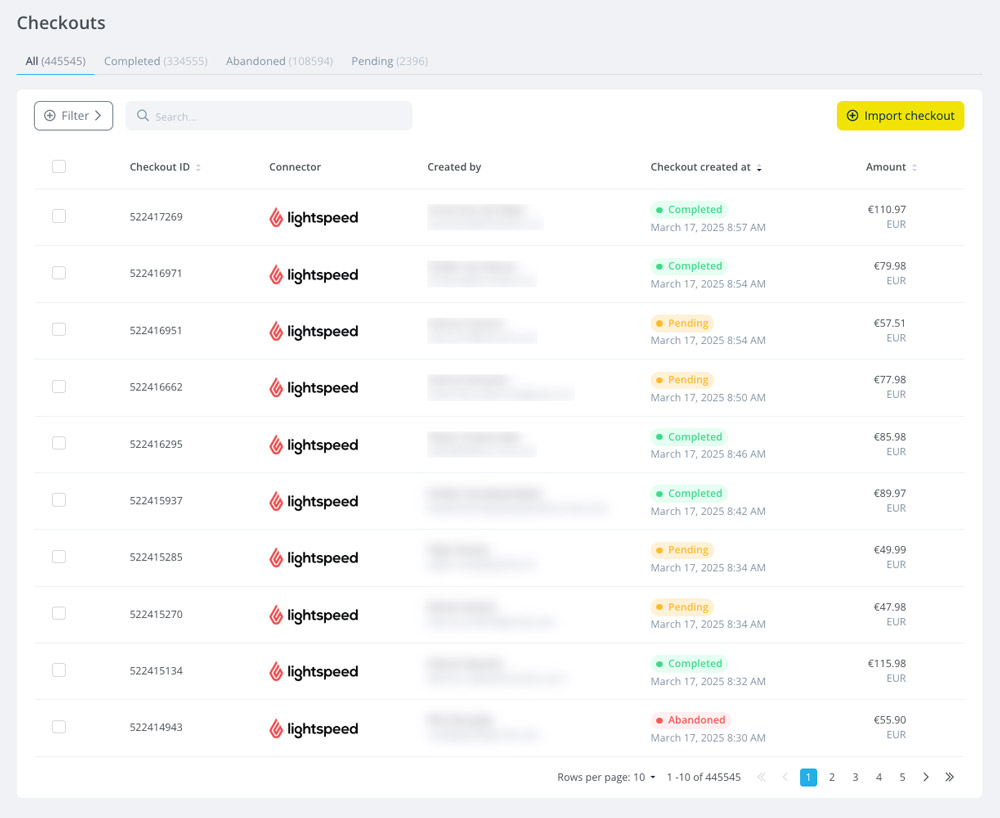This screenshot has width=1000, height=818.
Task: Toggle the select-all checkbox in header
Action: tap(59, 166)
